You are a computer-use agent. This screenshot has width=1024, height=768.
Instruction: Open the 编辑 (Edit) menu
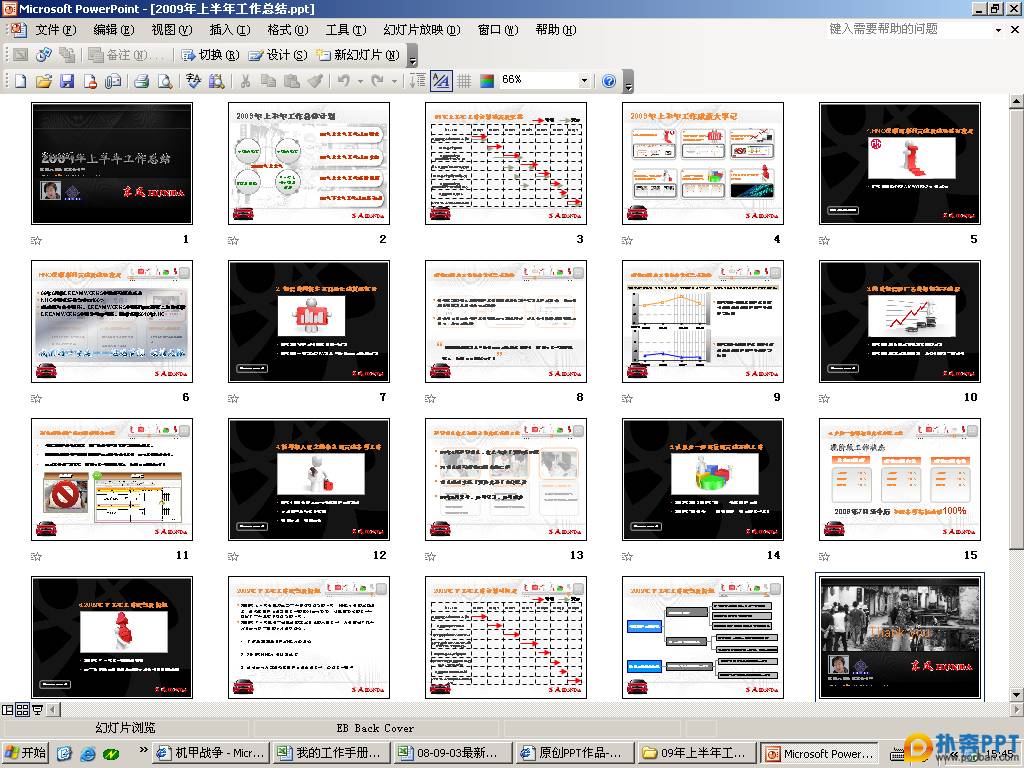[x=114, y=30]
